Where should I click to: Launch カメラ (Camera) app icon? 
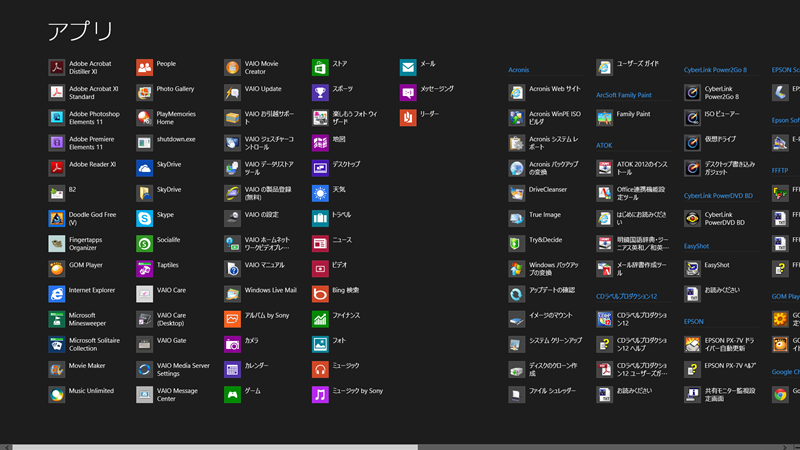(232, 344)
